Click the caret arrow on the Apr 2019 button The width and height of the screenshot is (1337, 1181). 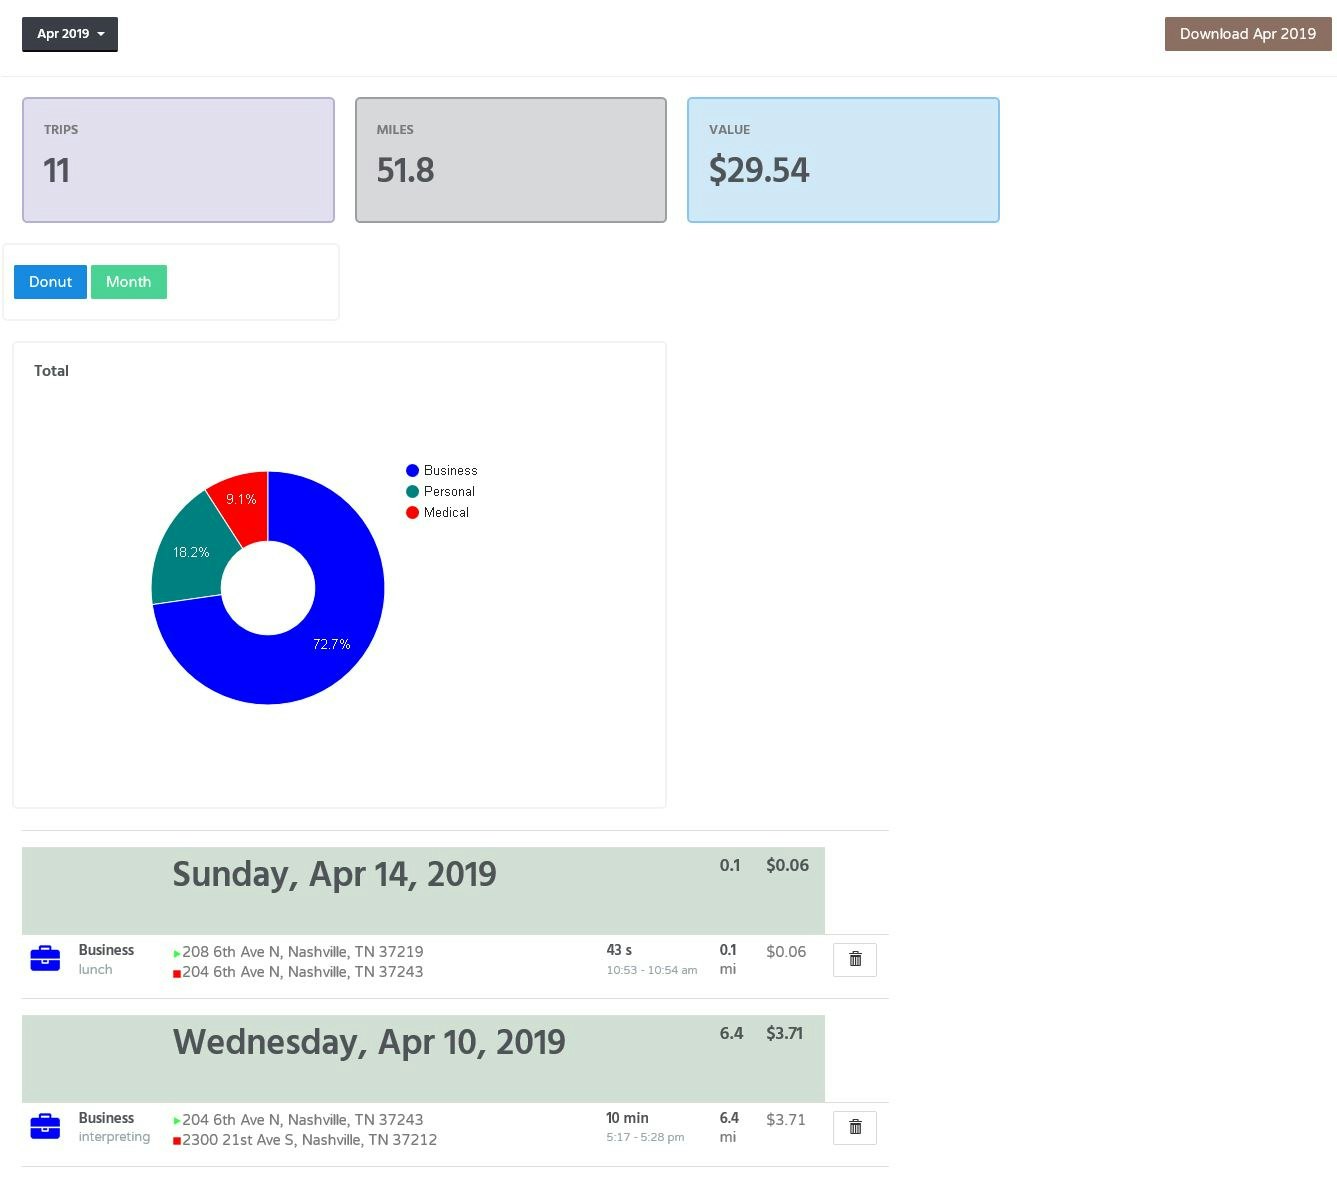(101, 33)
